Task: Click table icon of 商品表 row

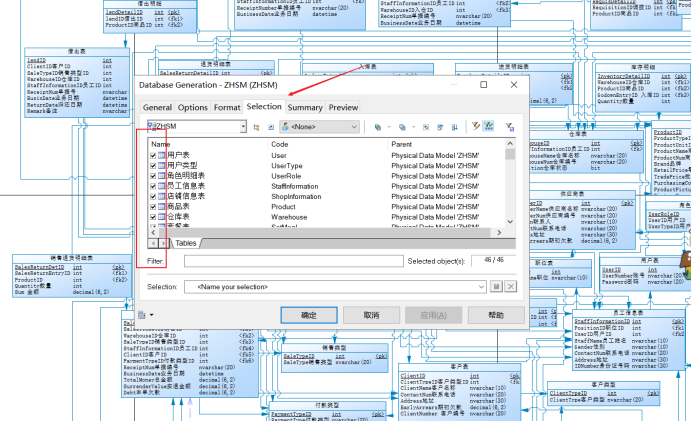Action: 162,207
